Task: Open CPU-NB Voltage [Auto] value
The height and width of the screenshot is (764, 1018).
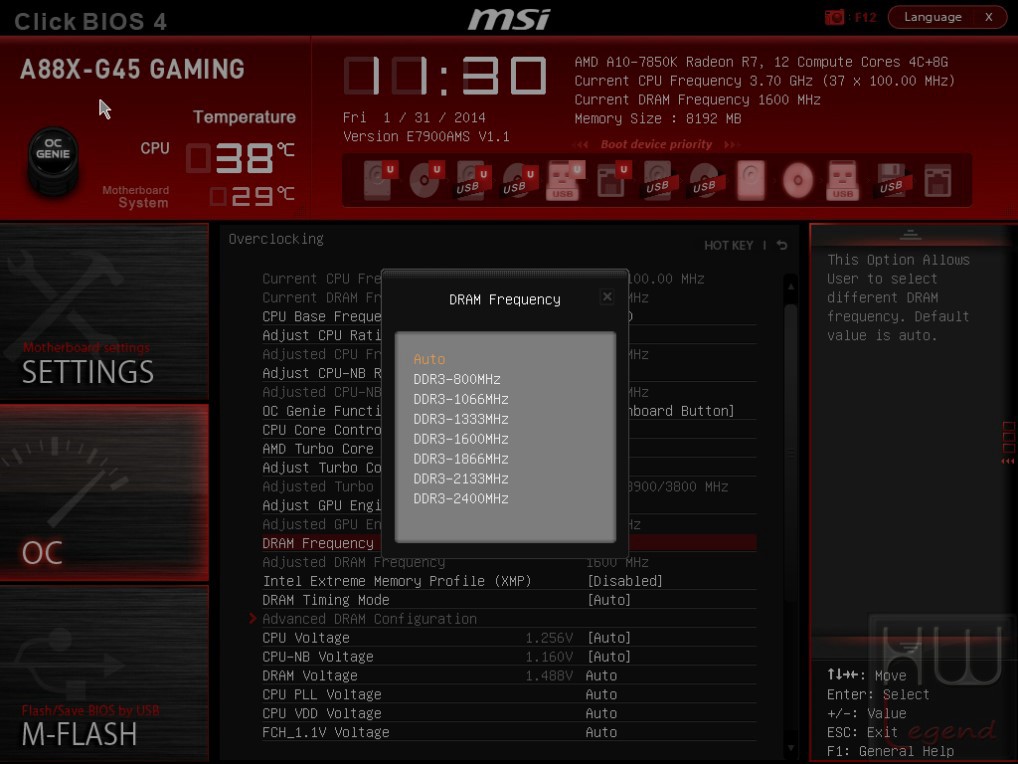Action: point(609,657)
